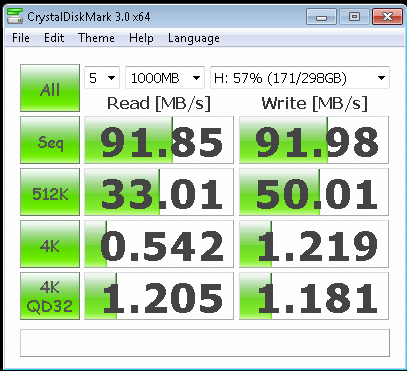
Task: Click the 4K write result 1.219
Action: point(314,244)
